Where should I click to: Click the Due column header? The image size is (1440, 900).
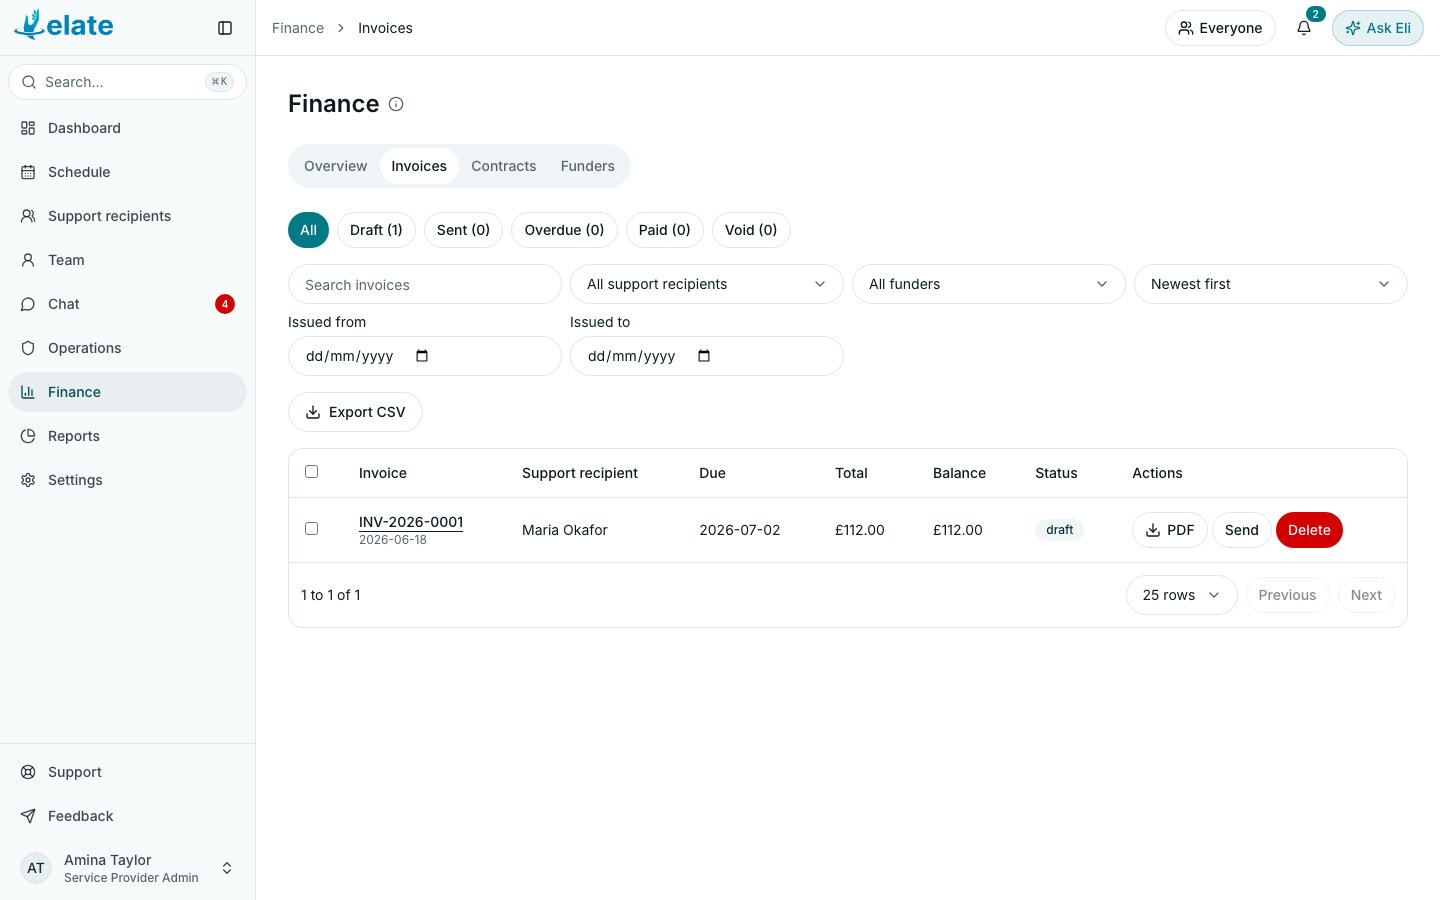[x=712, y=473]
